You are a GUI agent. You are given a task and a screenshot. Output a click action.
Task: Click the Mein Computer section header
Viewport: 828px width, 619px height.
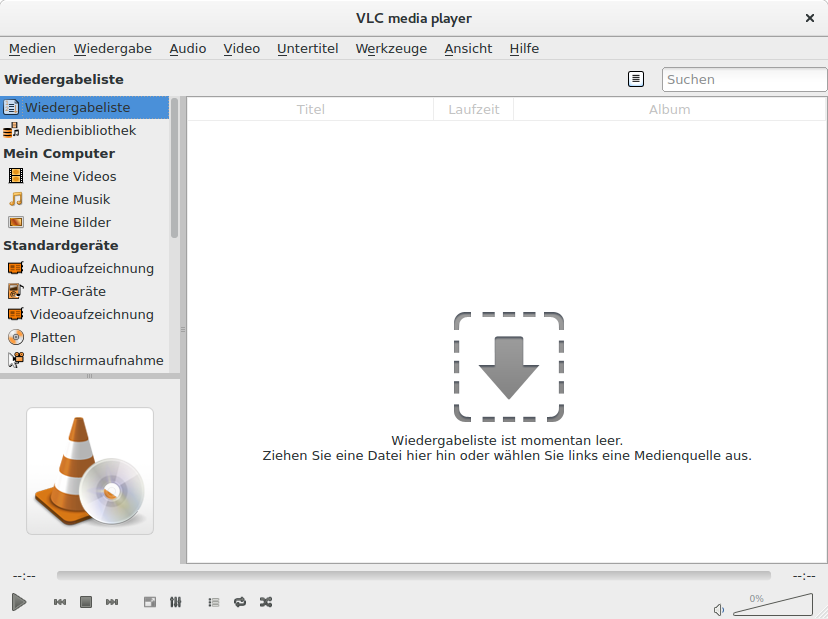[x=59, y=154]
